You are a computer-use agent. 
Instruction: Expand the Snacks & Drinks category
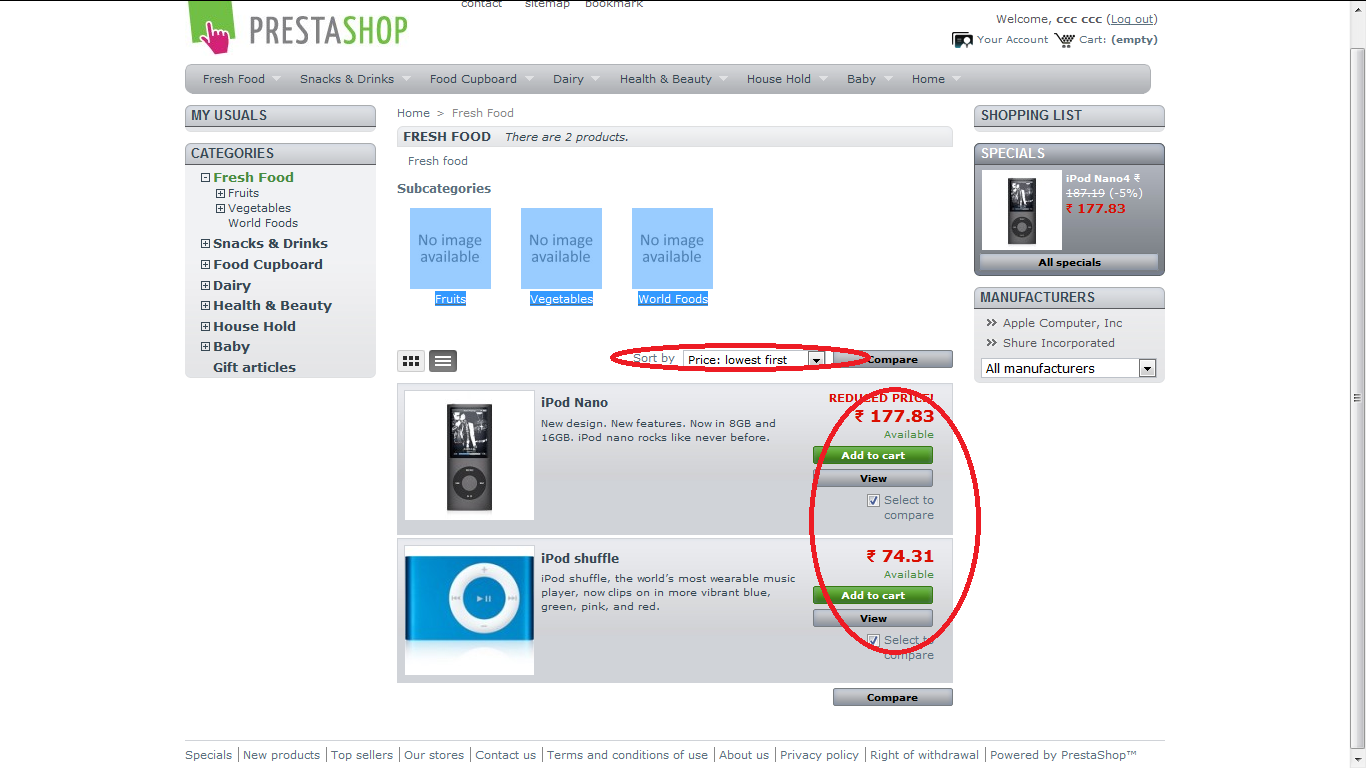(x=205, y=244)
